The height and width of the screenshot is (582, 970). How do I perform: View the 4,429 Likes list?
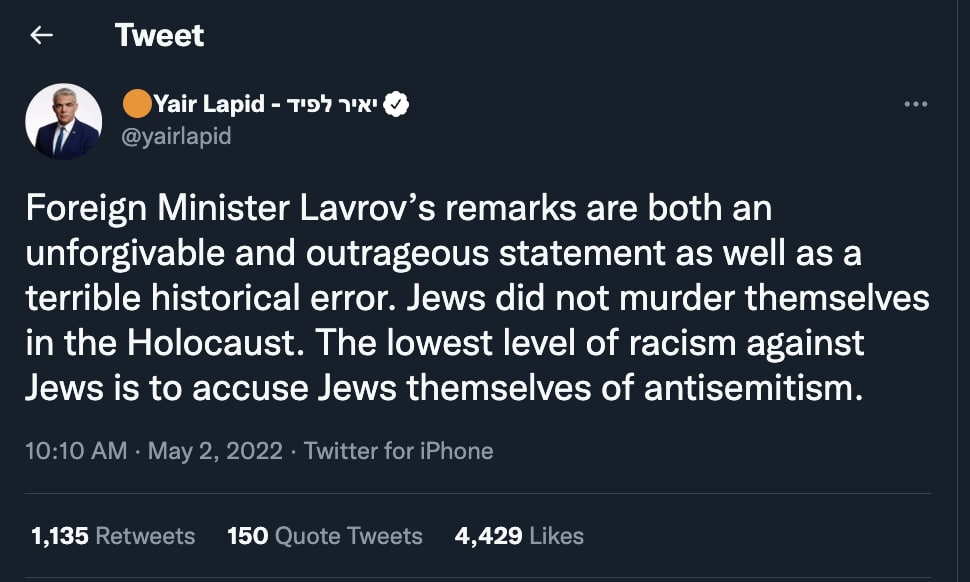click(519, 536)
